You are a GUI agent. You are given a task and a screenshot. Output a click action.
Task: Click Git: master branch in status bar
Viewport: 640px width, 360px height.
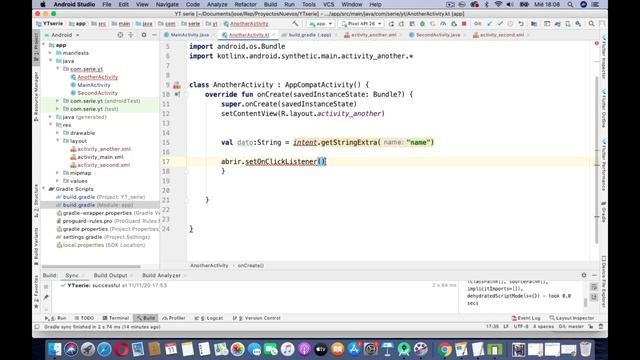coord(571,327)
